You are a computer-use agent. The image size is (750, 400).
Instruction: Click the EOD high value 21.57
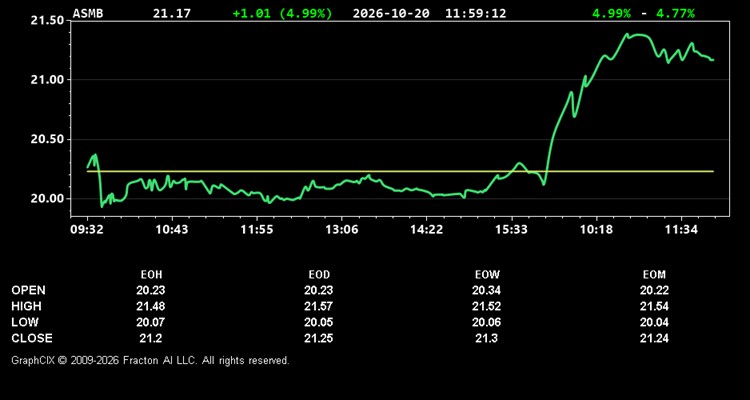click(x=319, y=306)
